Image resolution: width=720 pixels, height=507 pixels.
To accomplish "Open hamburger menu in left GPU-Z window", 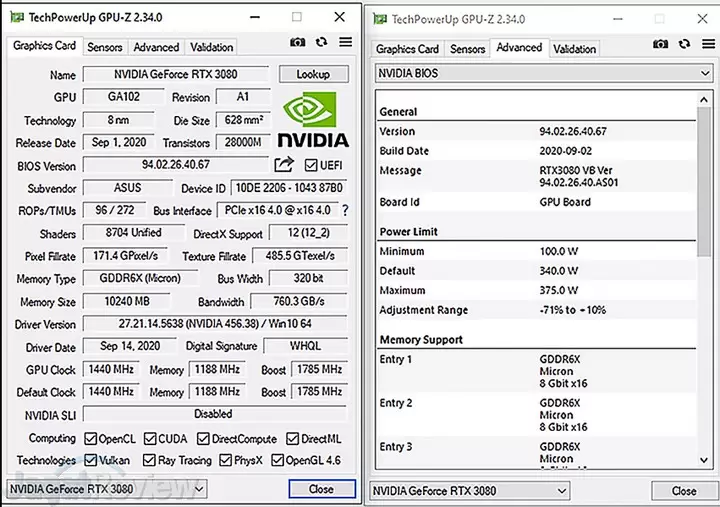I will 345,42.
